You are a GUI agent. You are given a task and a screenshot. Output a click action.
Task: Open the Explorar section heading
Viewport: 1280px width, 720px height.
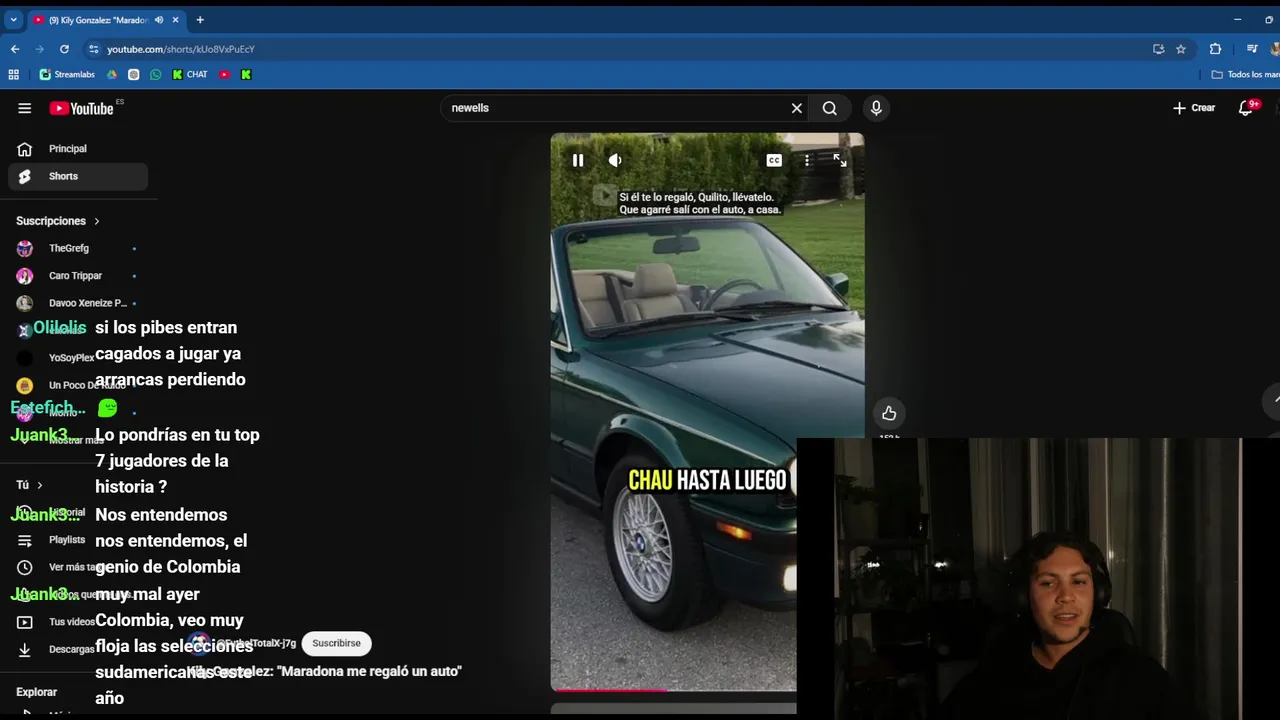pyautogui.click(x=37, y=692)
